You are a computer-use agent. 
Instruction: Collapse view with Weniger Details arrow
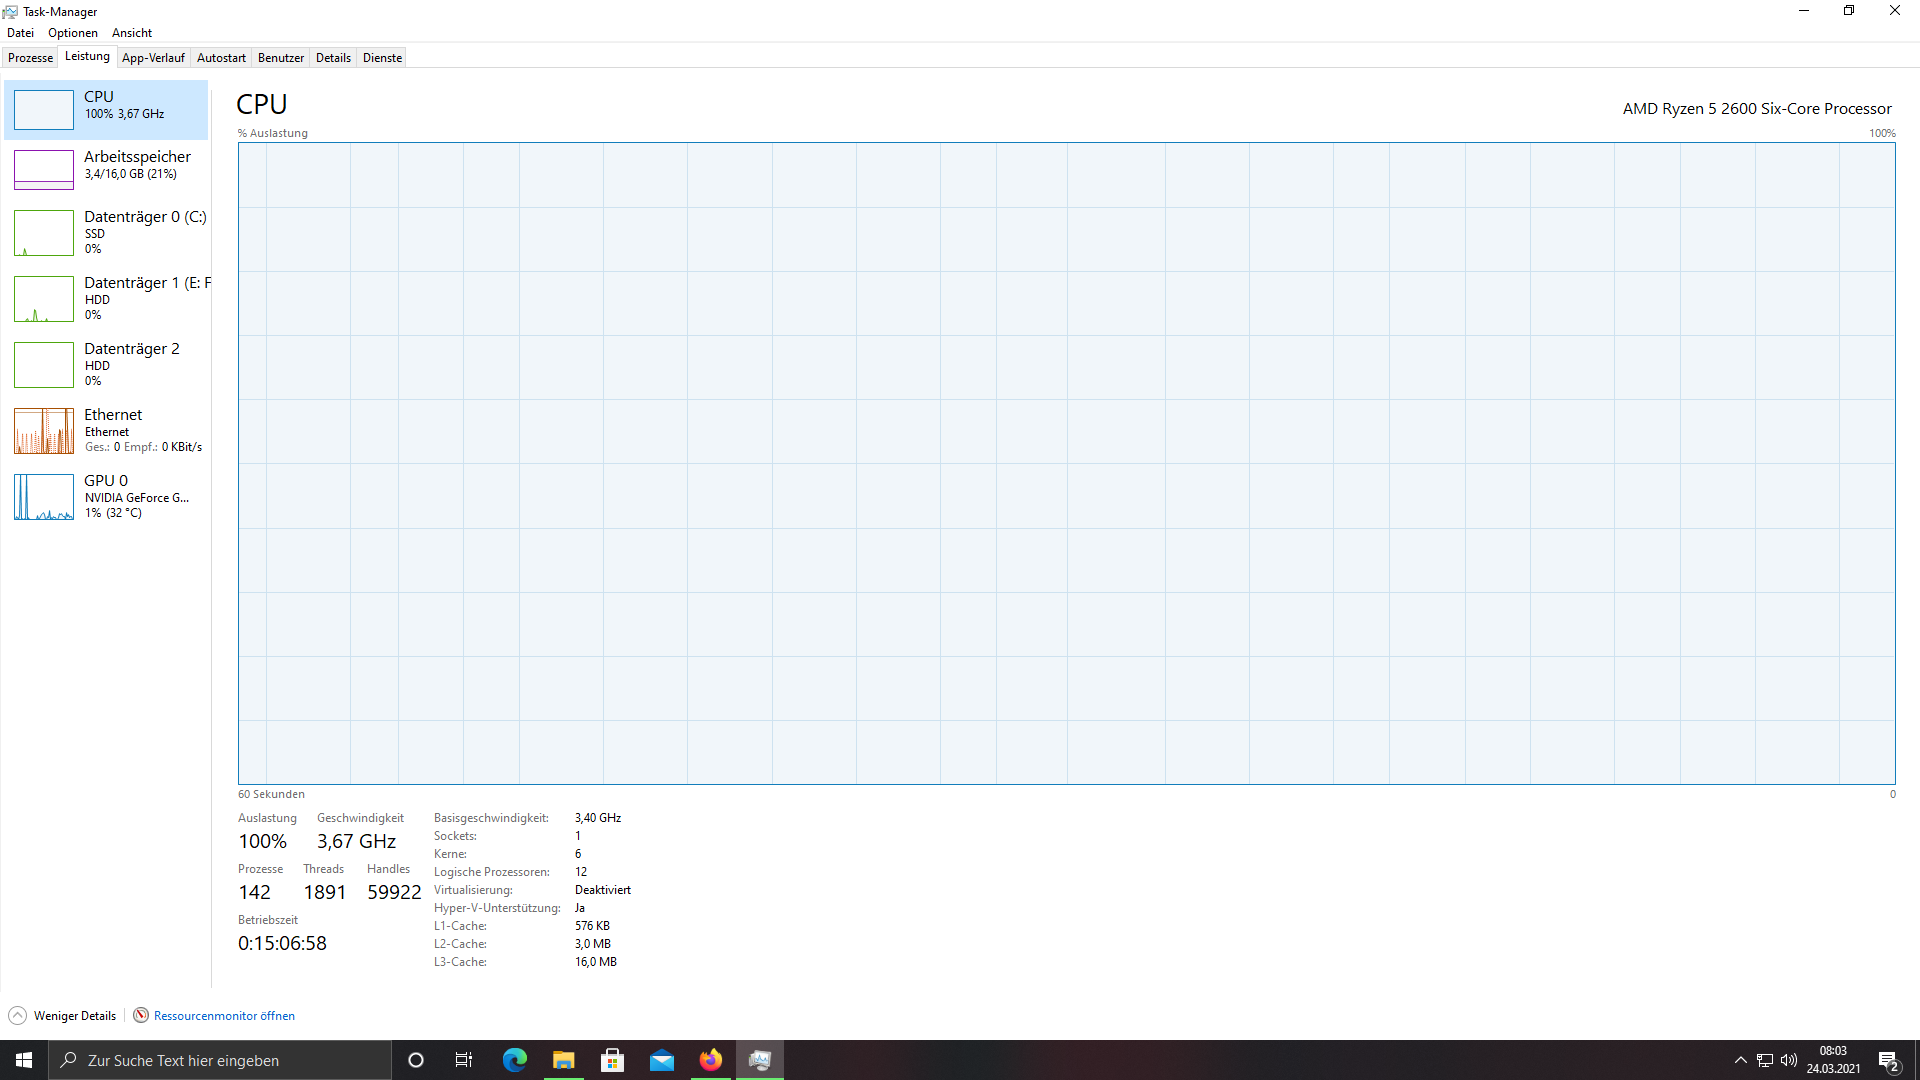pyautogui.click(x=17, y=1015)
